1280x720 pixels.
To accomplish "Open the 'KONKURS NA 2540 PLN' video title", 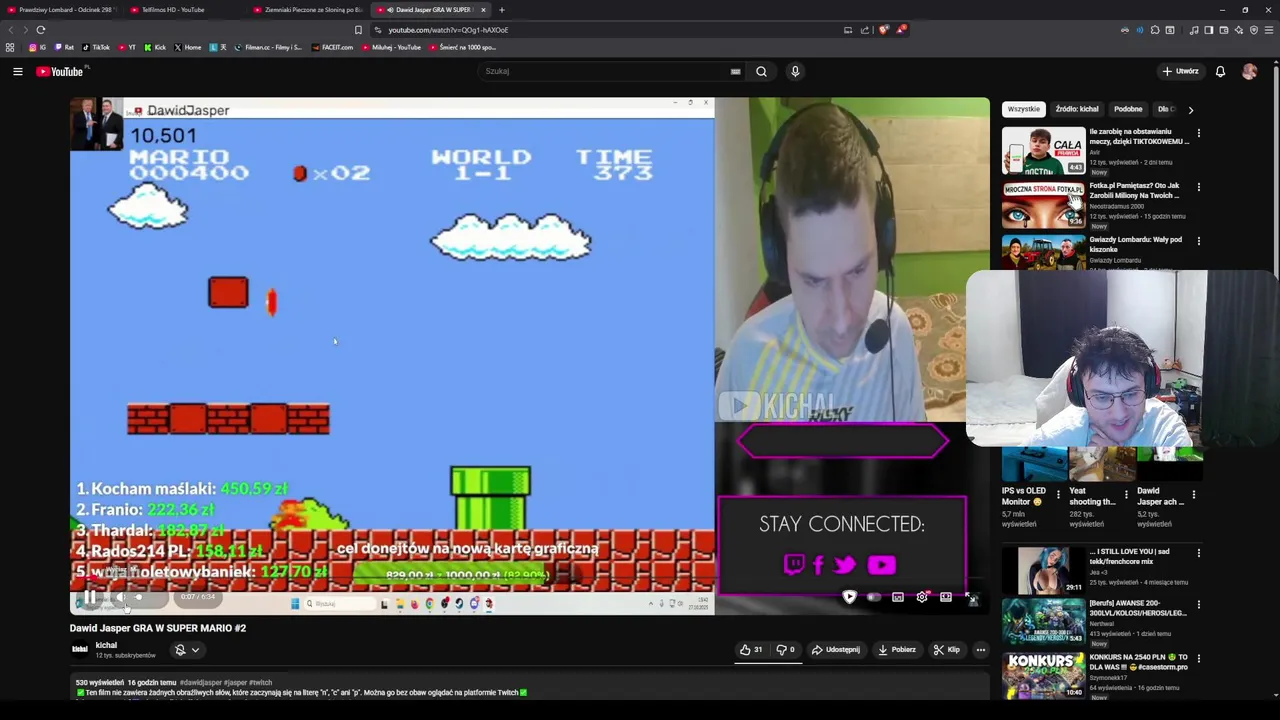I will click(x=1138, y=662).
